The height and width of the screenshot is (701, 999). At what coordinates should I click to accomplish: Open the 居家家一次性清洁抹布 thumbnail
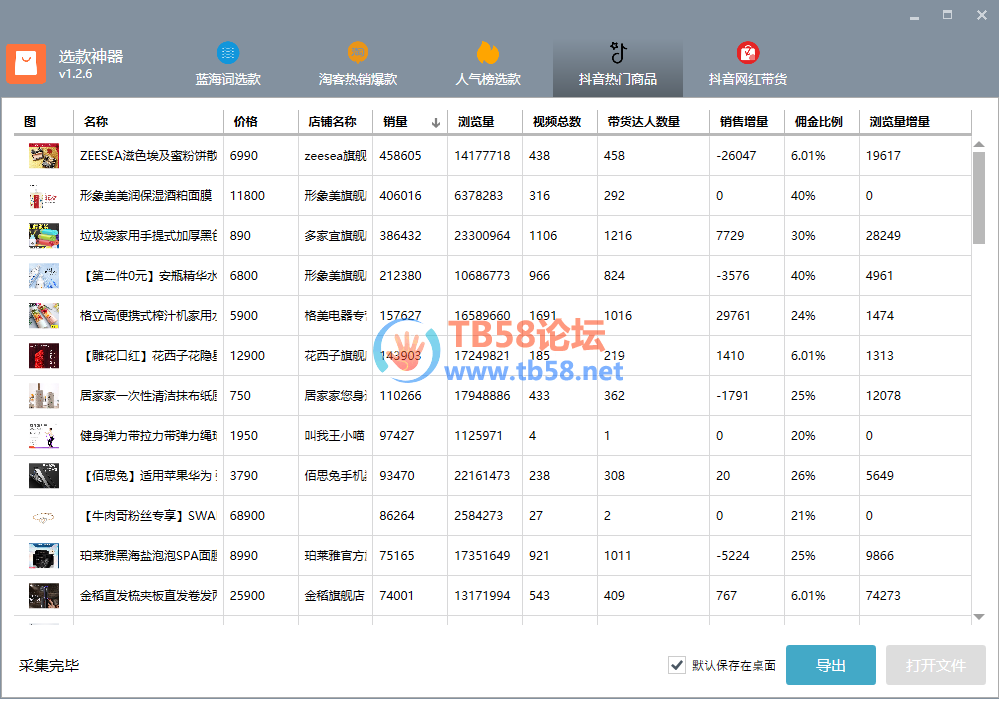(44, 396)
